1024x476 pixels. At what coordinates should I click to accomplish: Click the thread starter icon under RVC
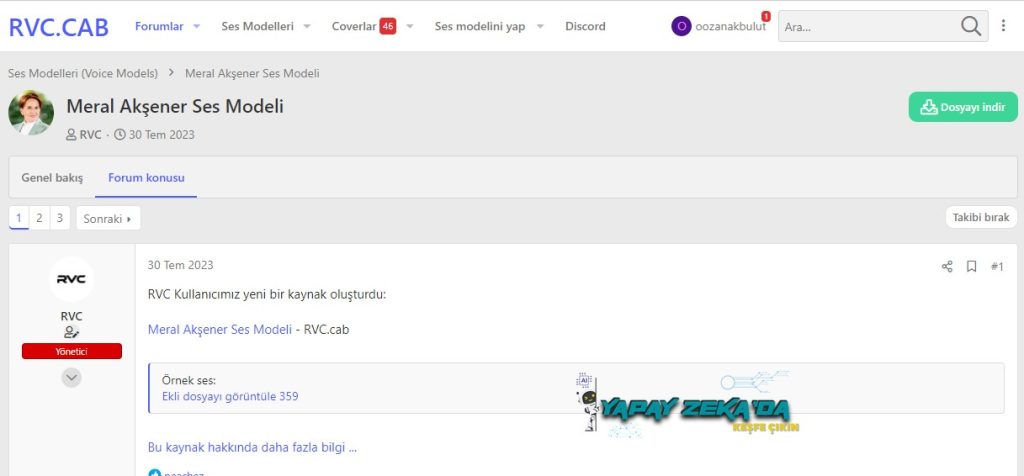coord(71,332)
